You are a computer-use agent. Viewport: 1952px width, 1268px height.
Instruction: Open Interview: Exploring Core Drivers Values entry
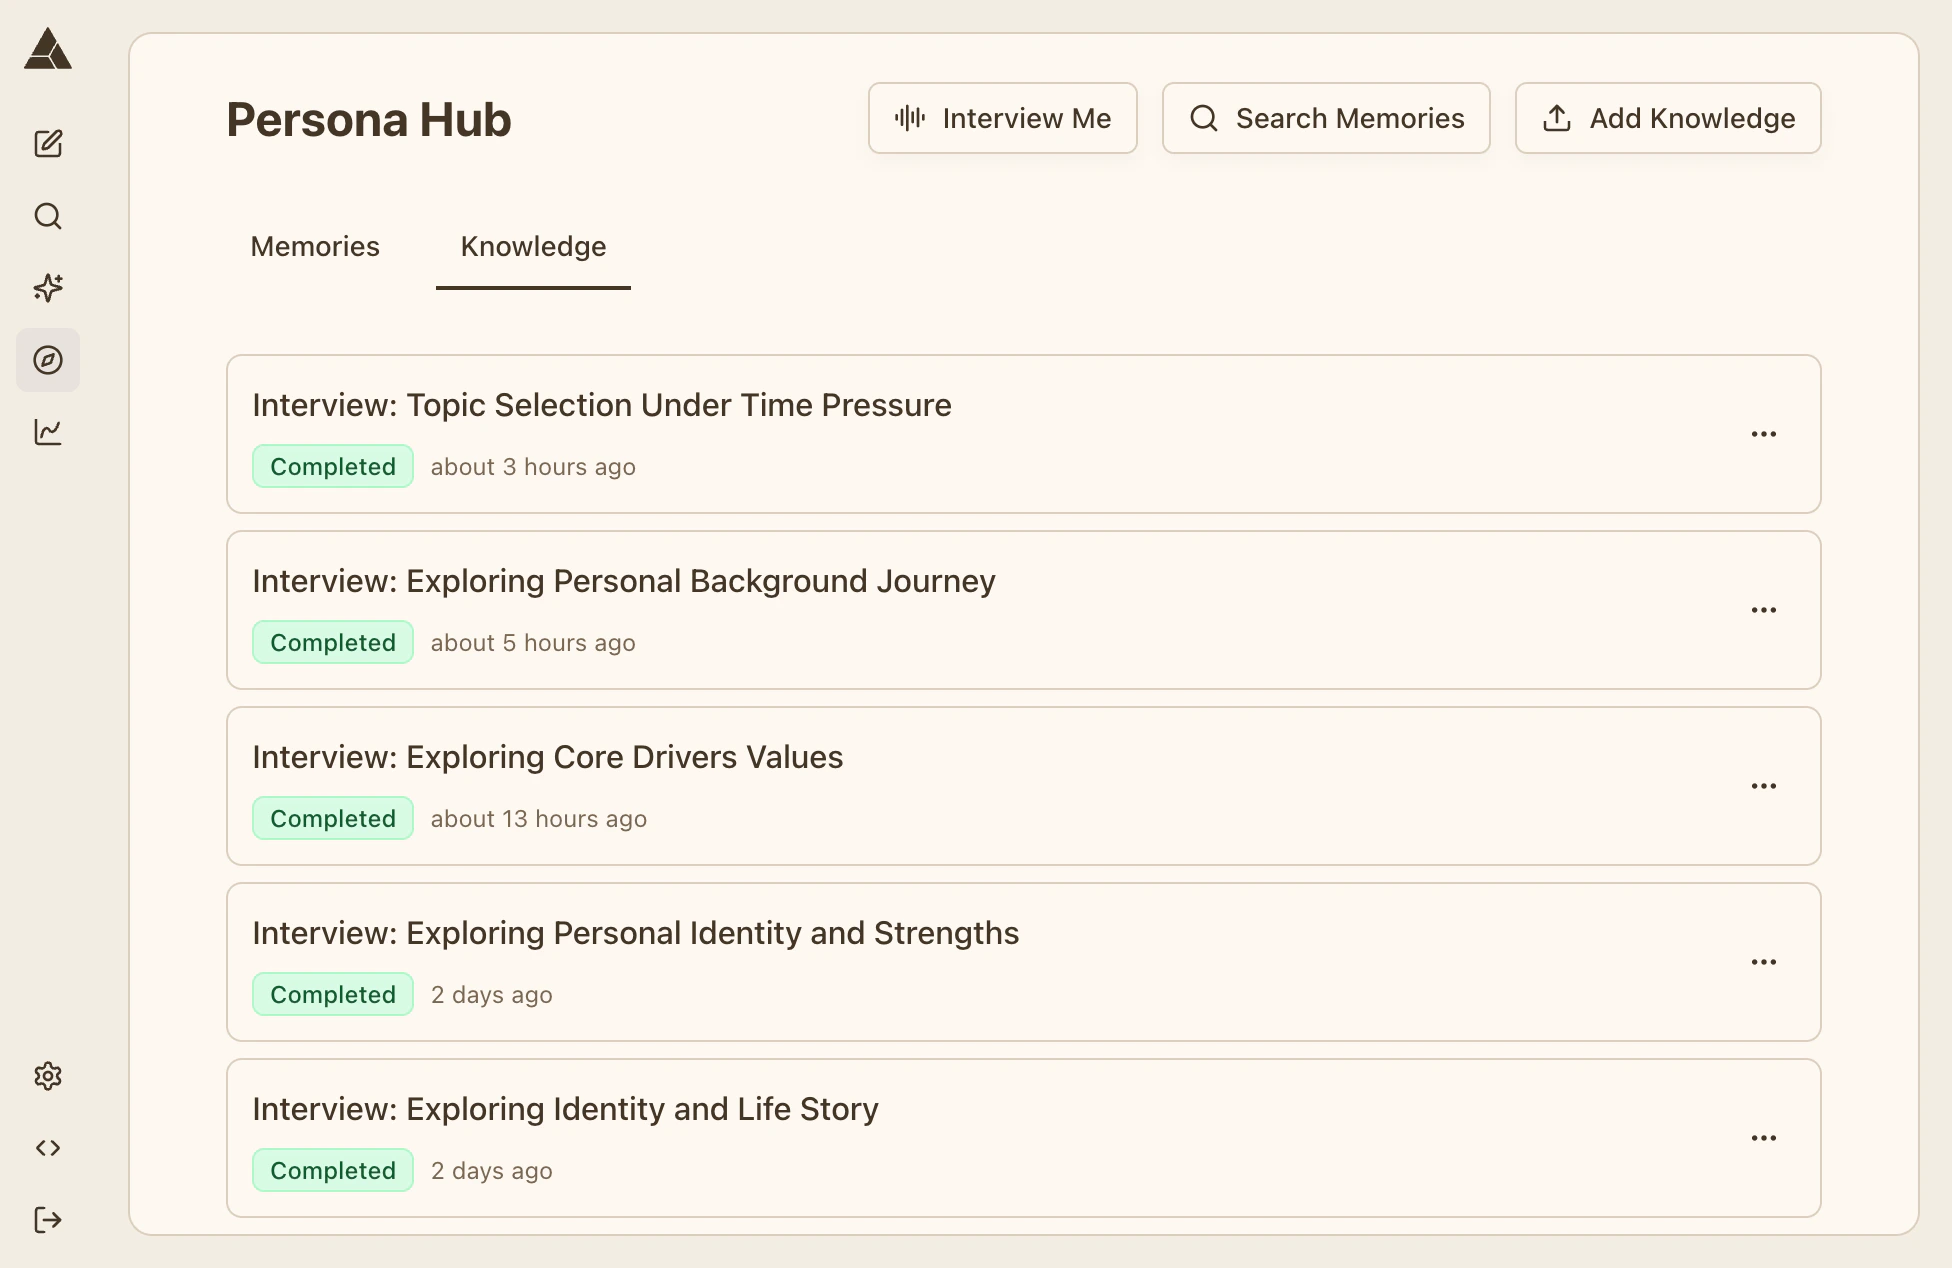pos(548,758)
